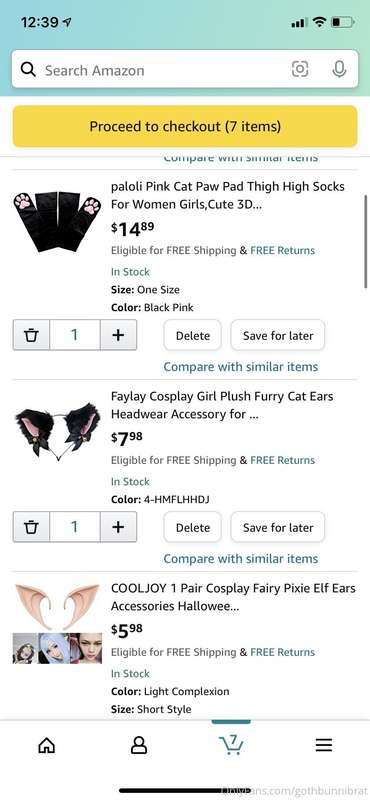This screenshot has width=370, height=800.
Task: Save Faylay Cat Ears for later
Action: tap(278, 527)
